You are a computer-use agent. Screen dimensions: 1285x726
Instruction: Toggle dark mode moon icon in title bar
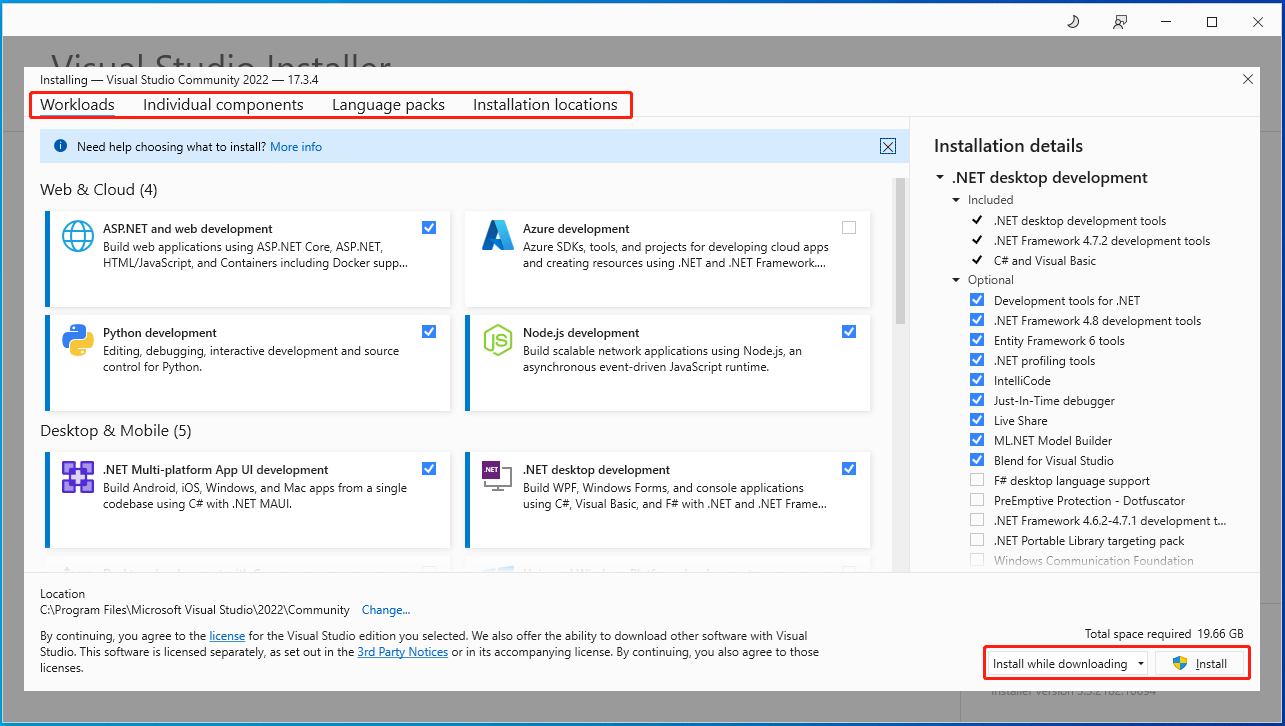[1074, 21]
